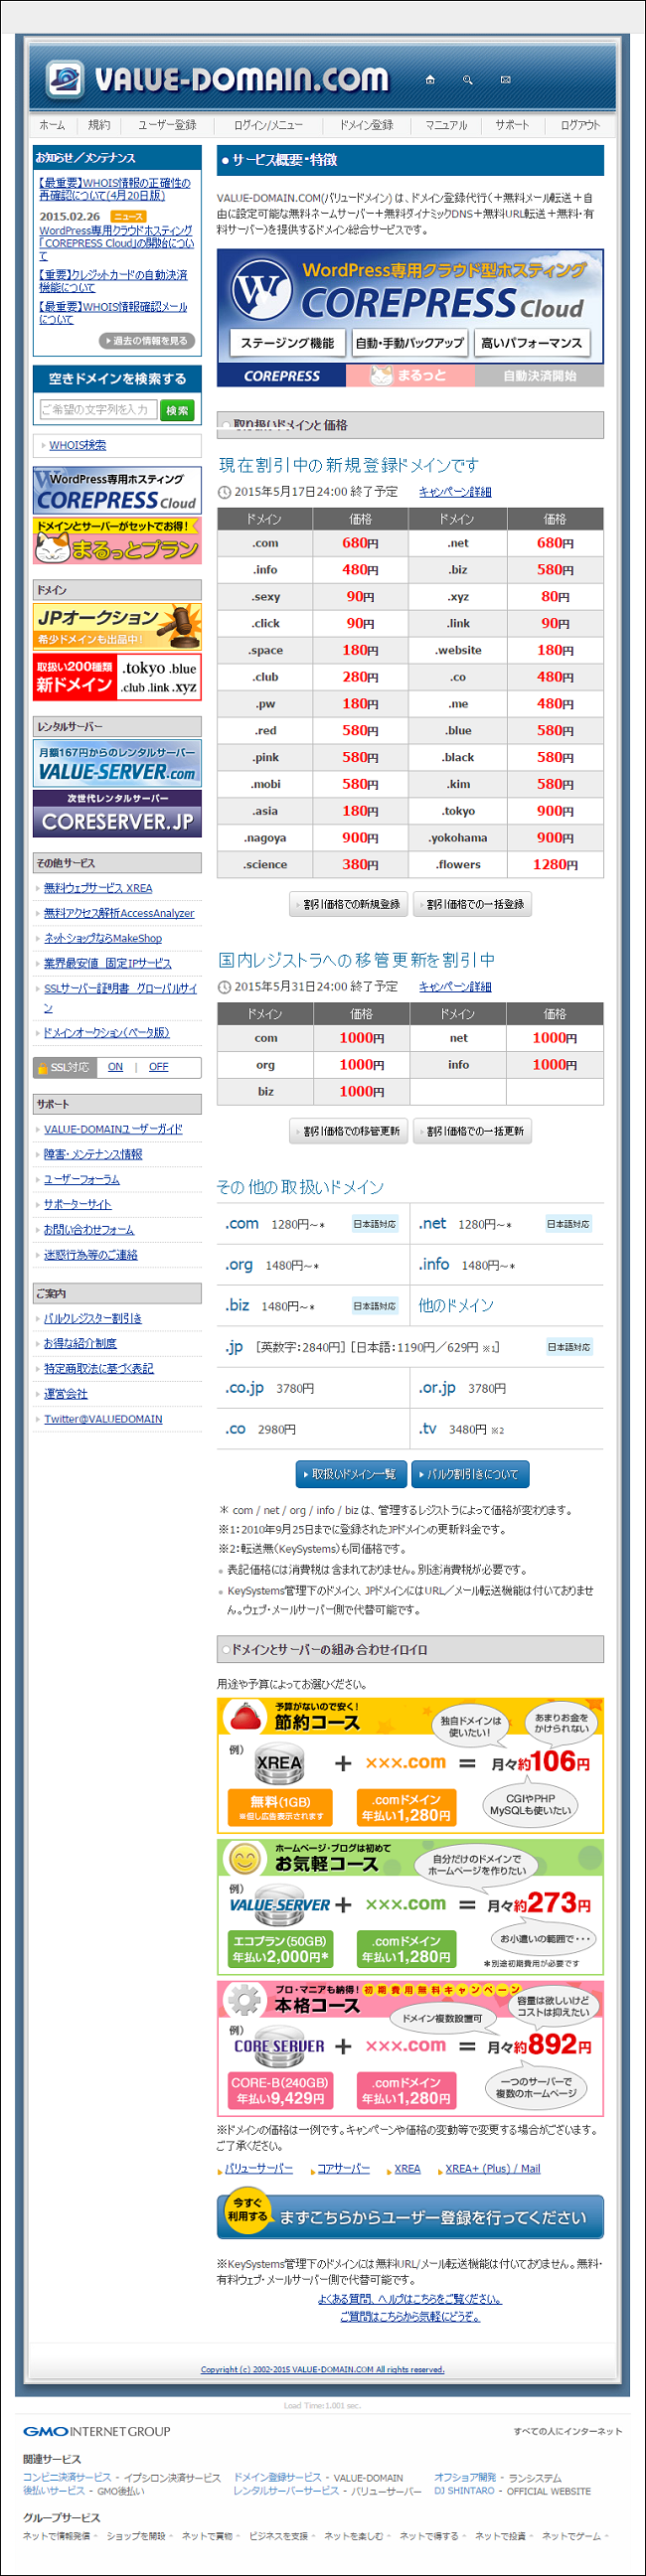Click the VALUE-DOMAIN.COM logo
This screenshot has width=646, height=2576.
[217, 79]
